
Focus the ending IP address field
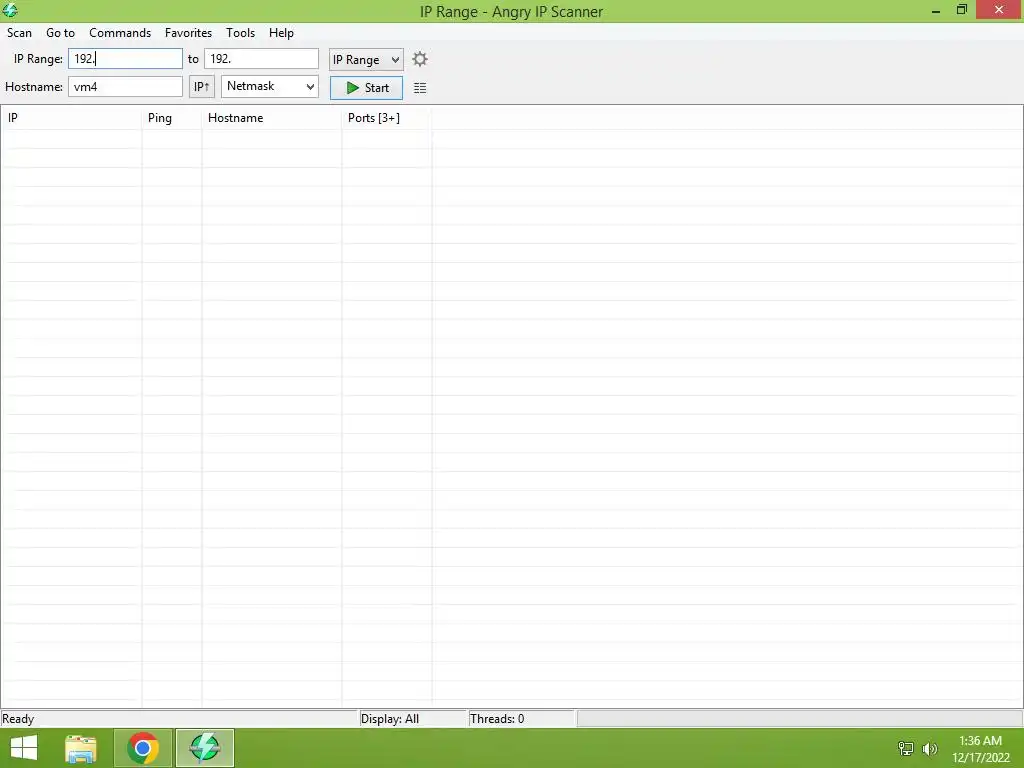point(261,59)
